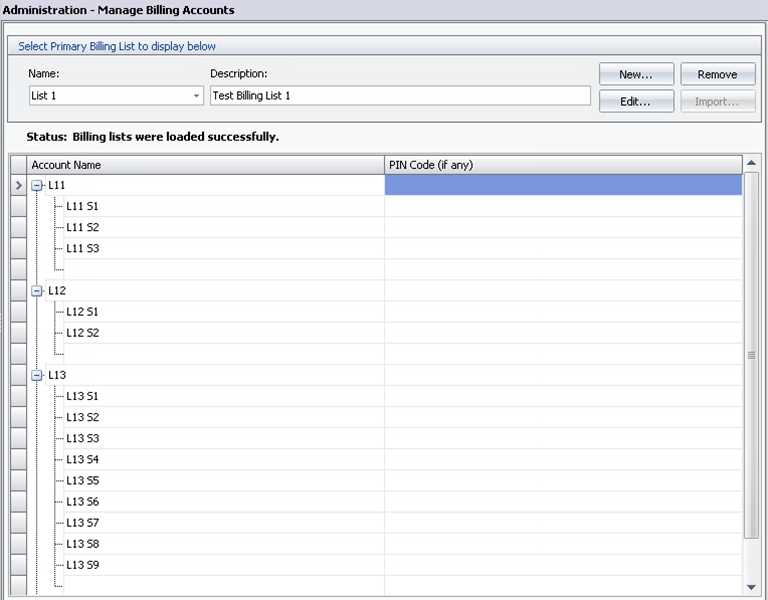Click the highlighted PIN Code cell for L11
Viewport: 768px width, 600px height.
[563, 186]
